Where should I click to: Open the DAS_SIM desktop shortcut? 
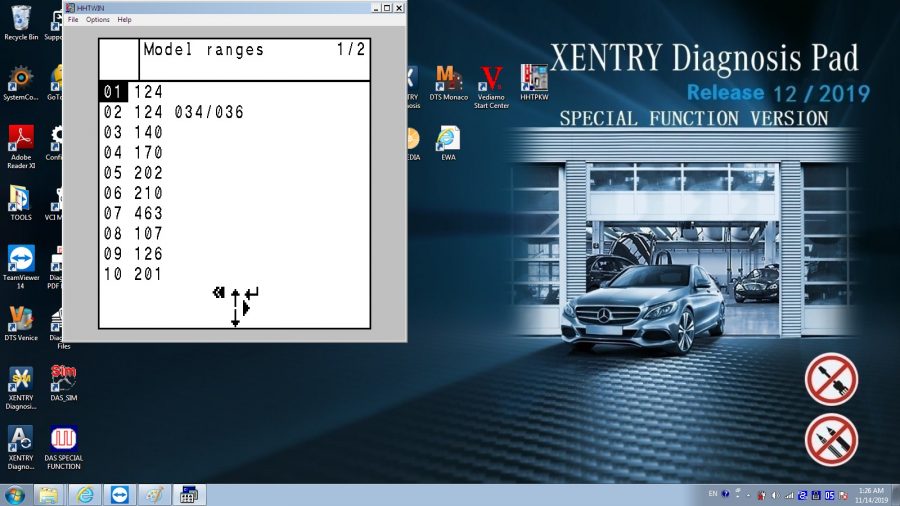(64, 383)
